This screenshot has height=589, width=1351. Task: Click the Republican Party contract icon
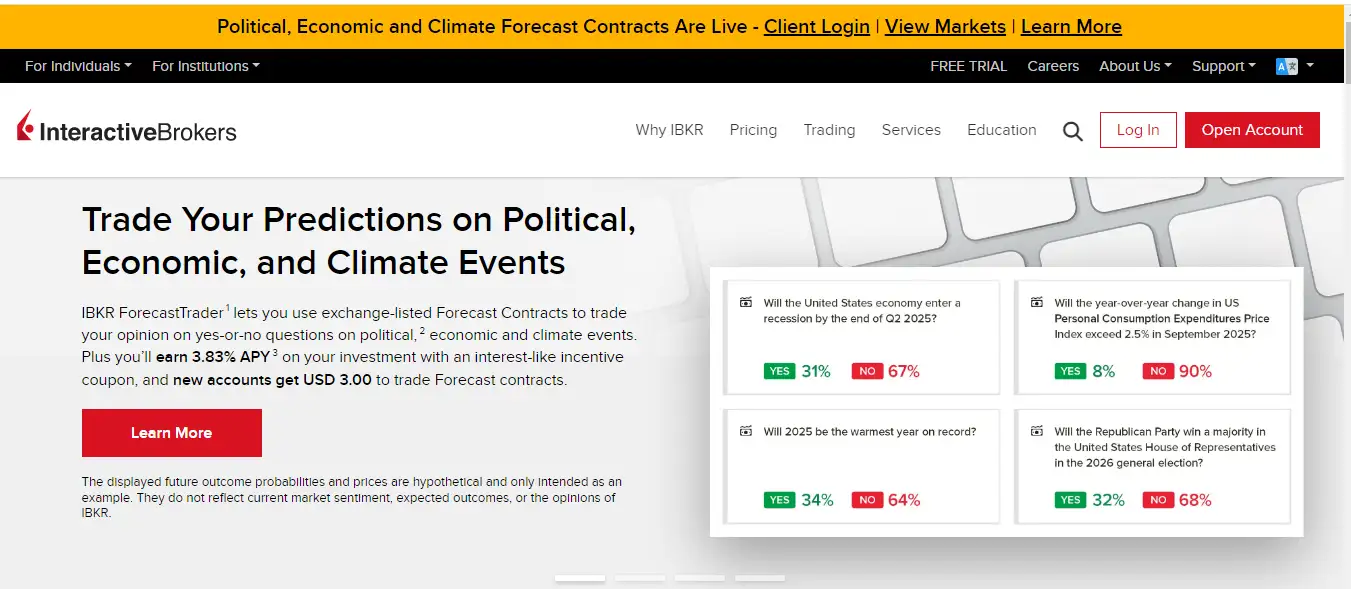[1036, 432]
